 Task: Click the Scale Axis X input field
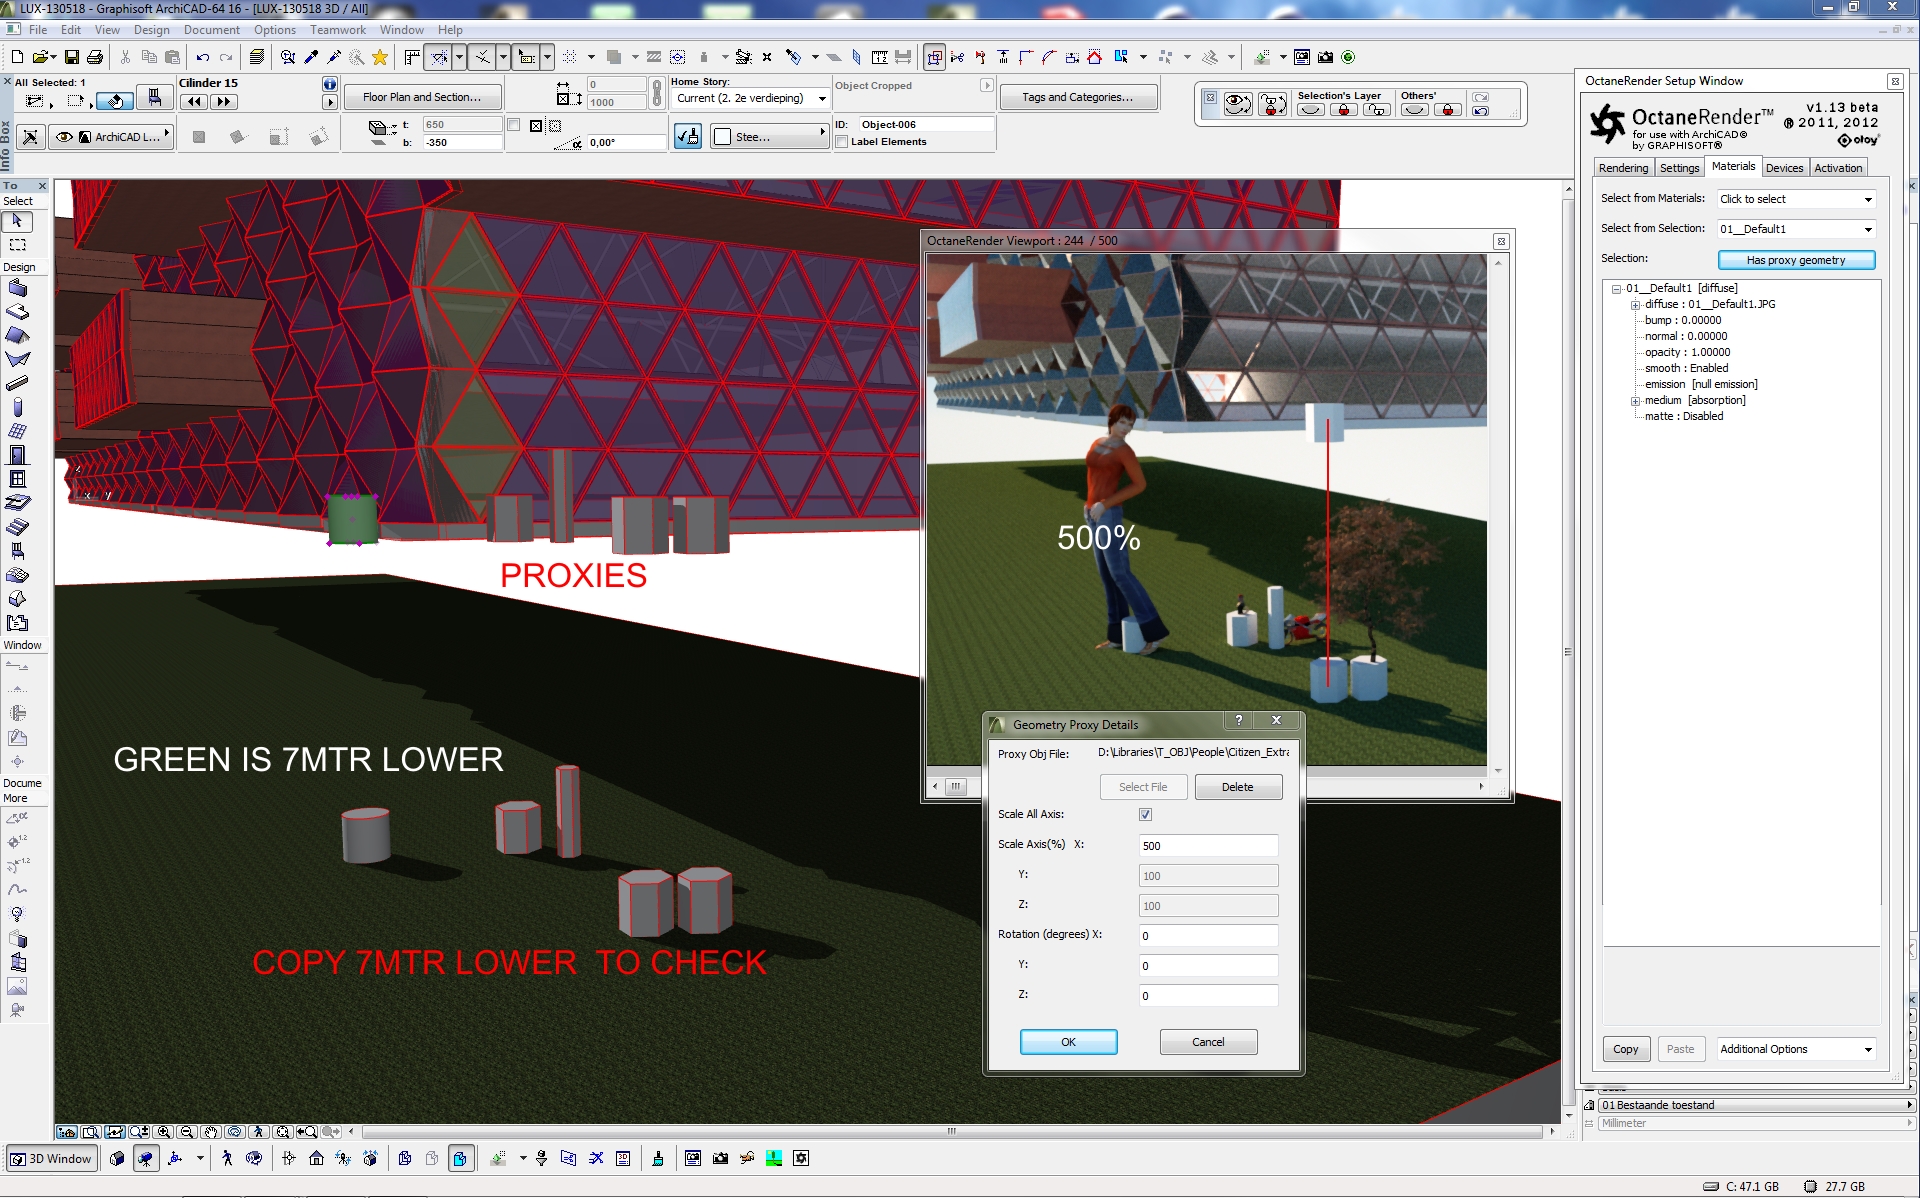[x=1207, y=846]
